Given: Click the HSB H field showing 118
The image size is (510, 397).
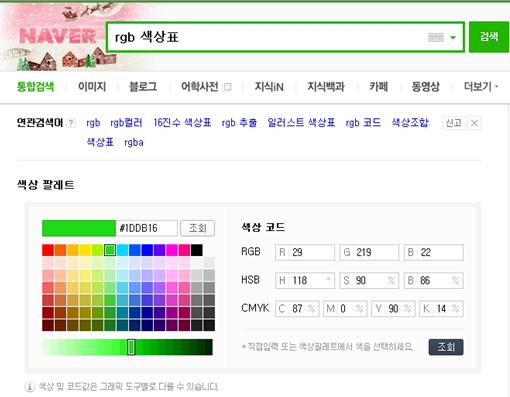Looking at the screenshot, I should 305,280.
